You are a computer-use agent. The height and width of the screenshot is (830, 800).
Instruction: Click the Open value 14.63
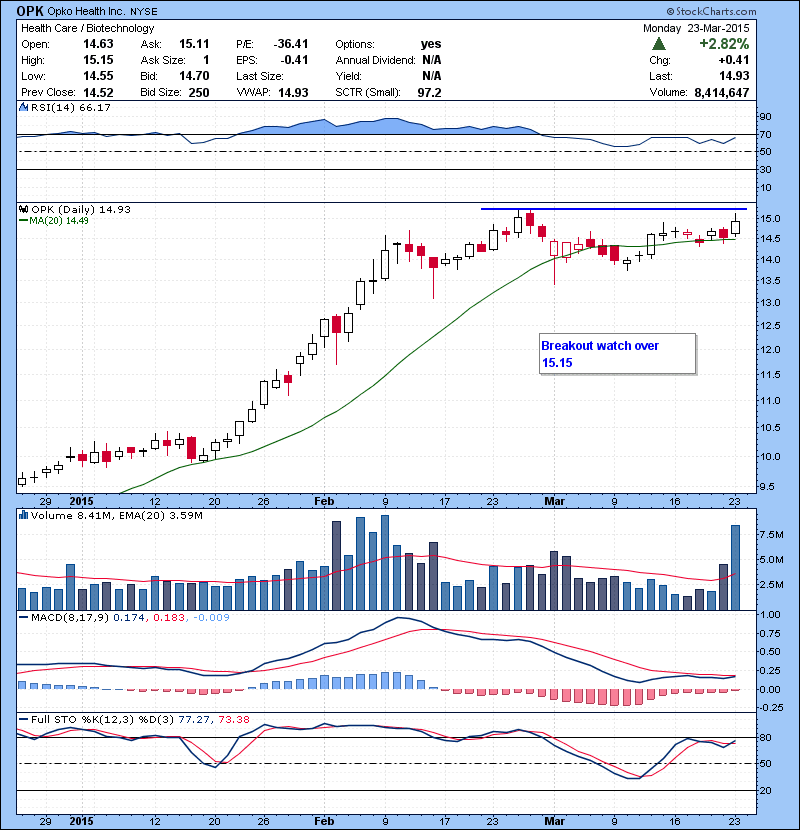point(98,44)
